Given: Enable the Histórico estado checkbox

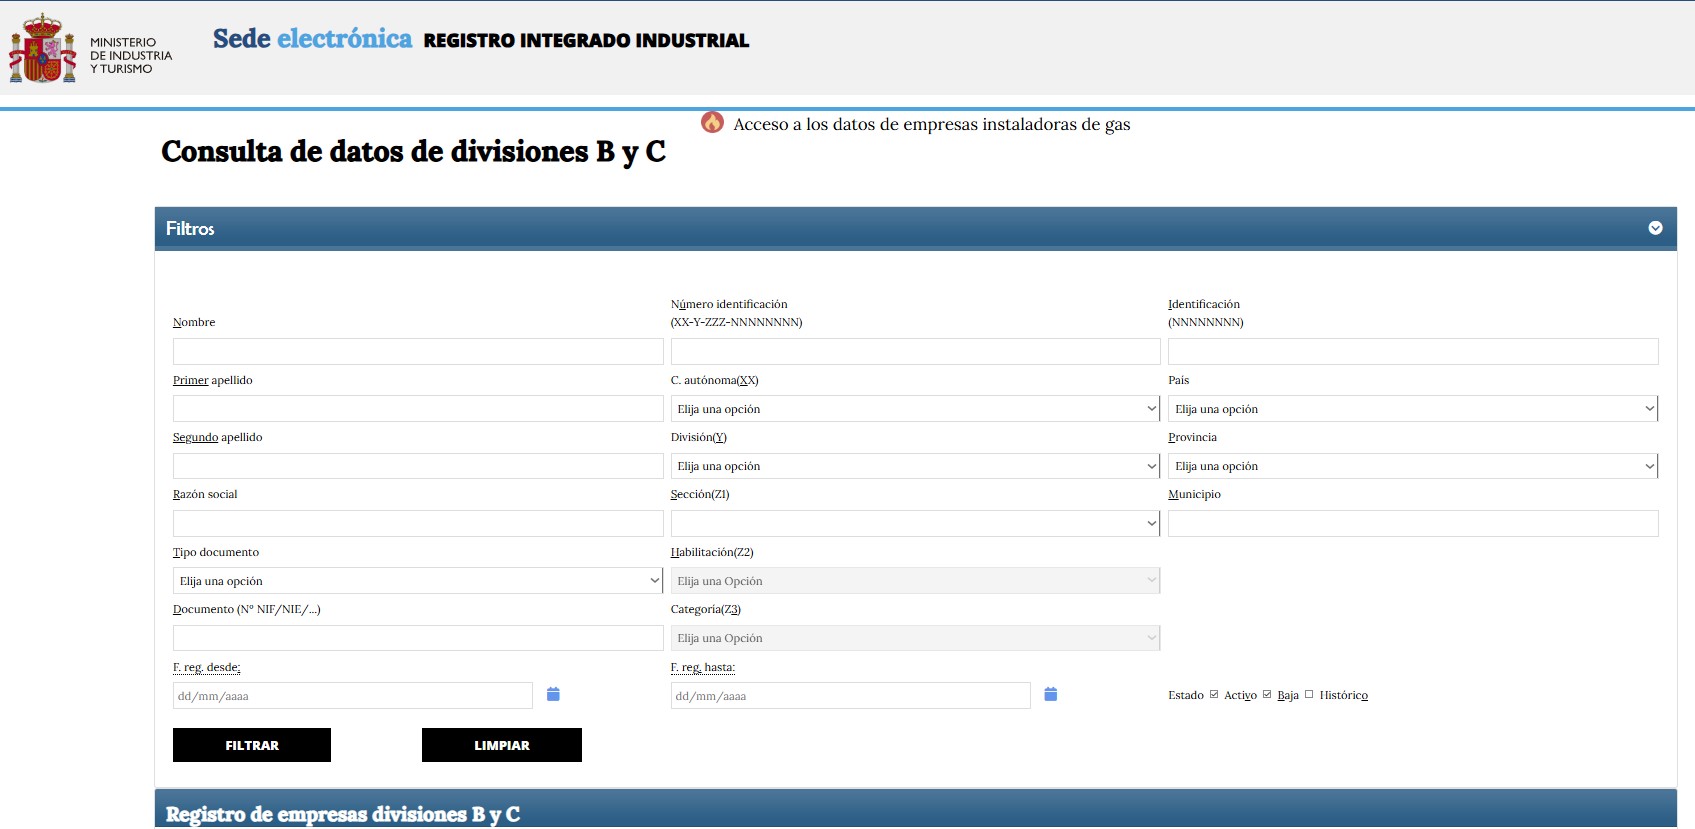Looking at the screenshot, I should click(1309, 694).
